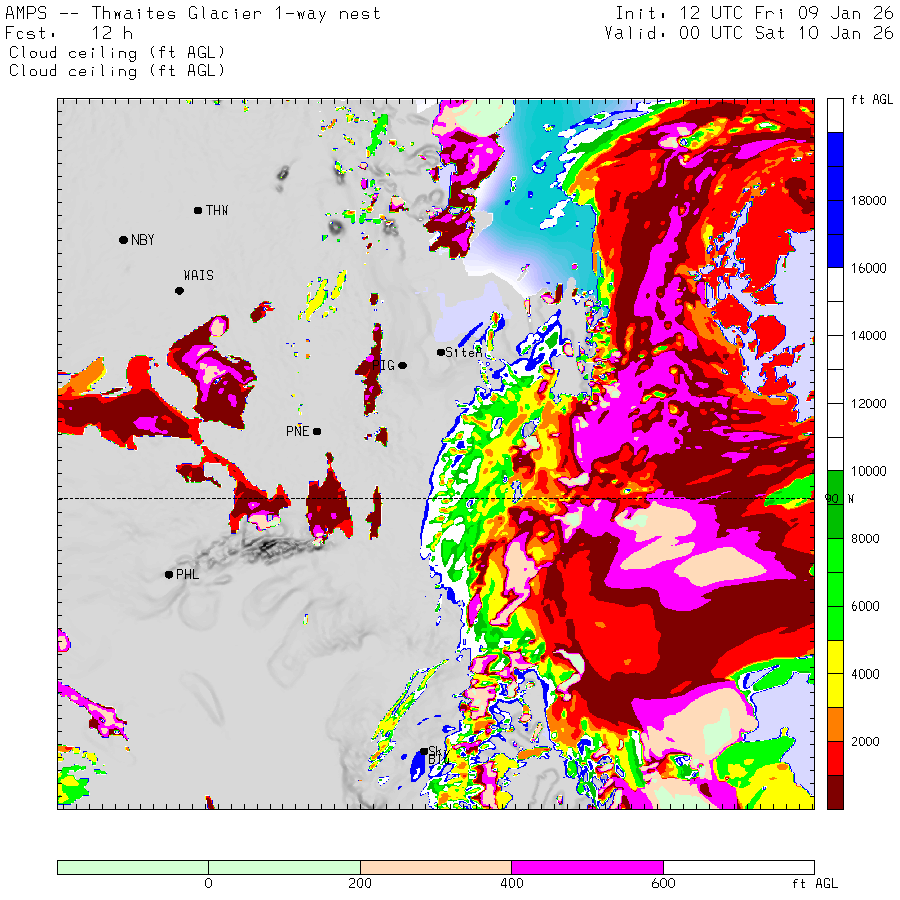The width and height of the screenshot is (900, 900).
Task: Click the AMPS Thwaites Glacier title text
Action: [193, 14]
